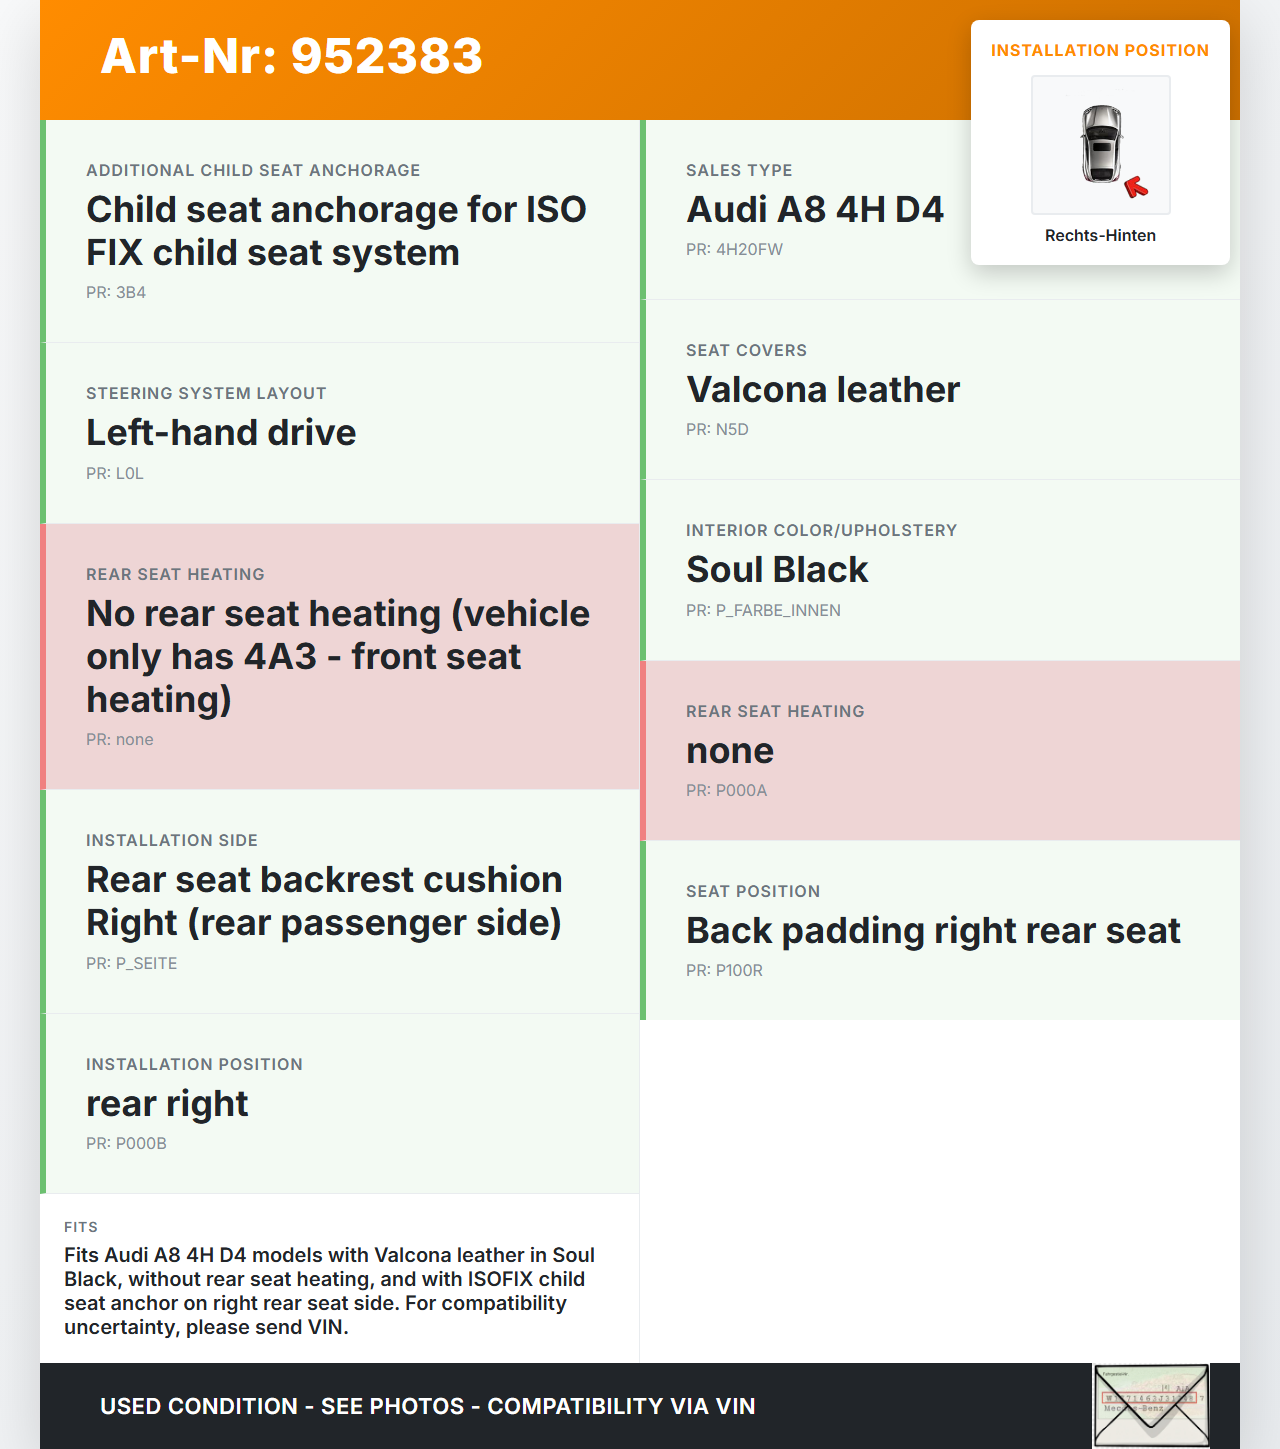1280x1449 pixels.
Task: Select the ISOFIX child seat anchorage card
Action: coord(336,231)
